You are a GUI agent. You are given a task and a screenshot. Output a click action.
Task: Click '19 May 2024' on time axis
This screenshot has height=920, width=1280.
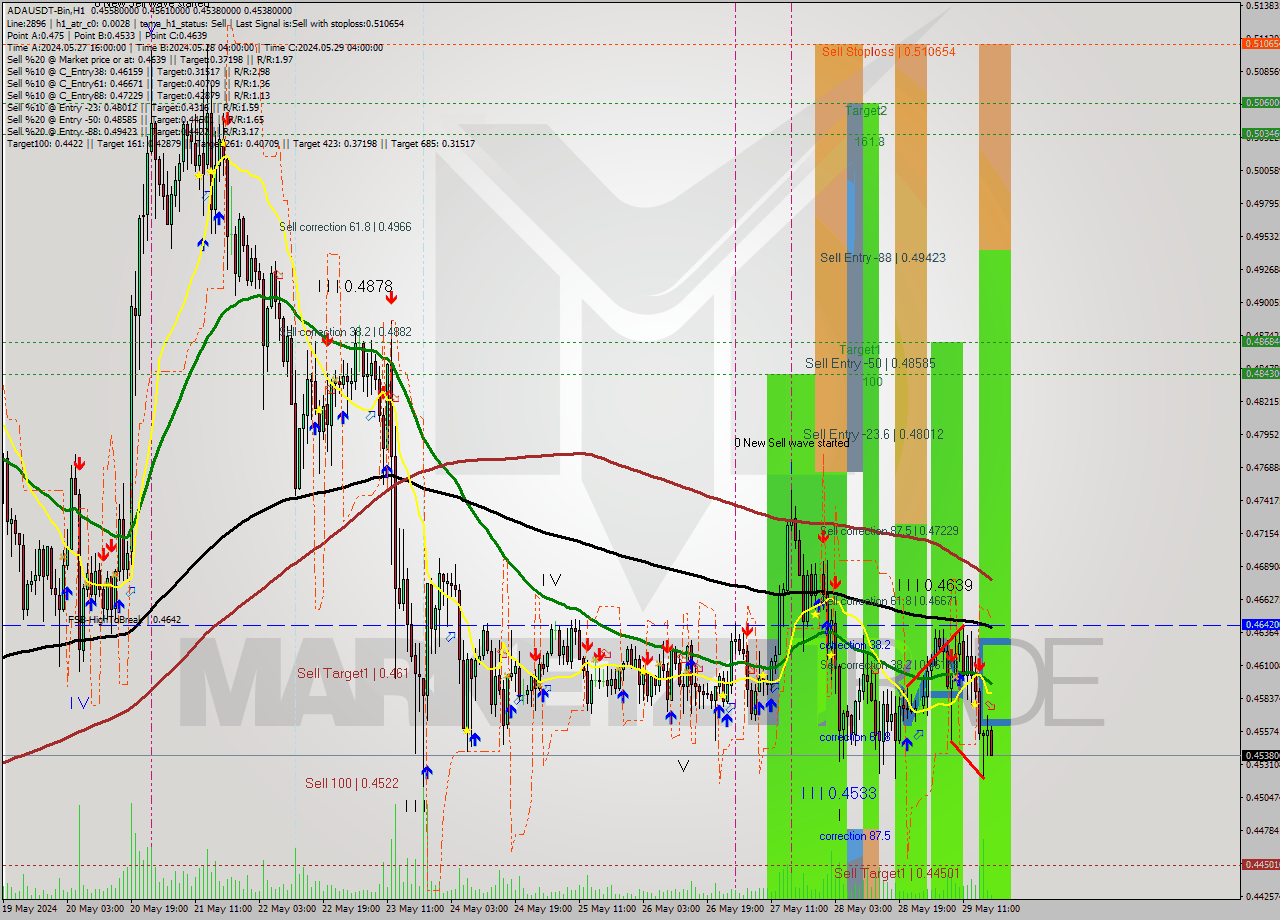(x=30, y=909)
